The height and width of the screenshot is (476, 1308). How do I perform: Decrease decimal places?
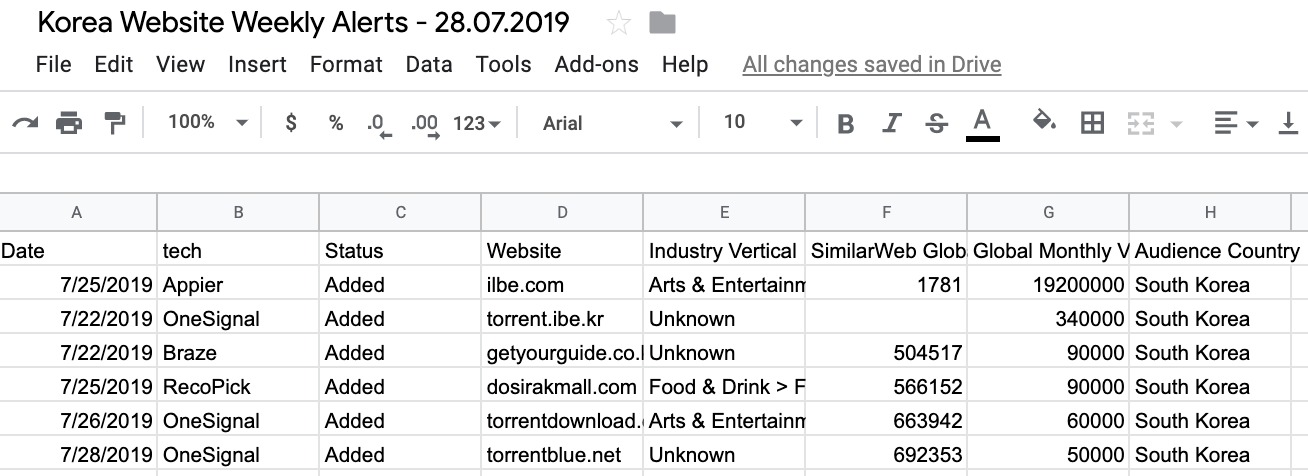point(379,124)
